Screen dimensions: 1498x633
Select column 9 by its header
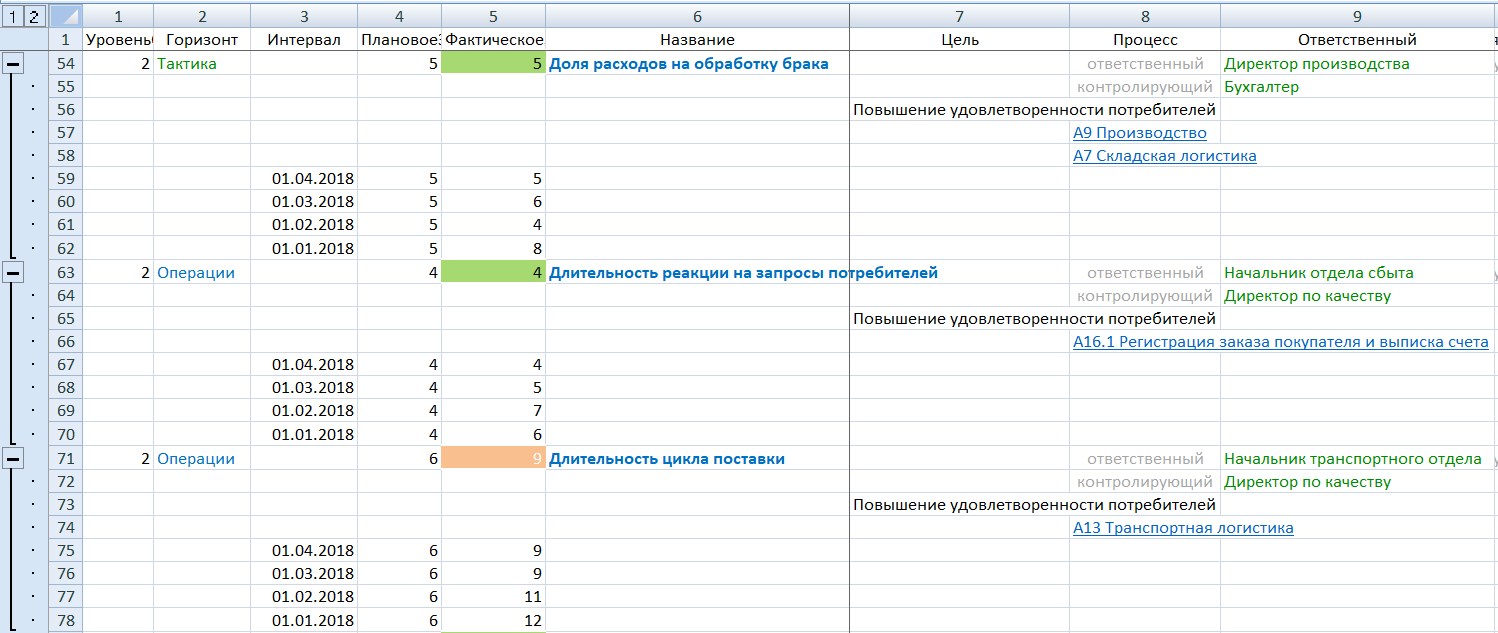tap(1356, 16)
